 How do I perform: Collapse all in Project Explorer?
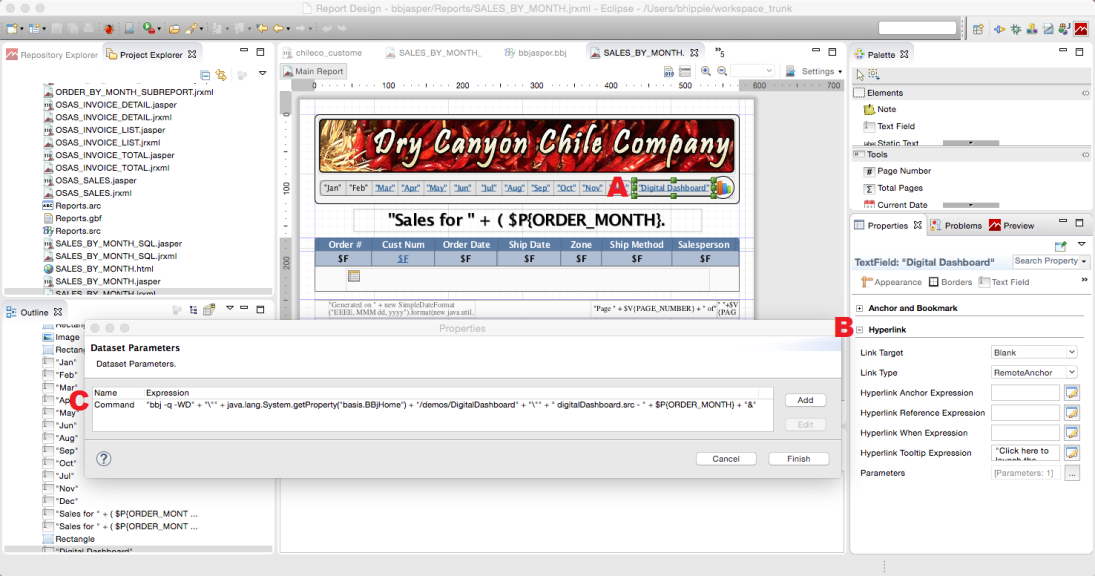(205, 74)
